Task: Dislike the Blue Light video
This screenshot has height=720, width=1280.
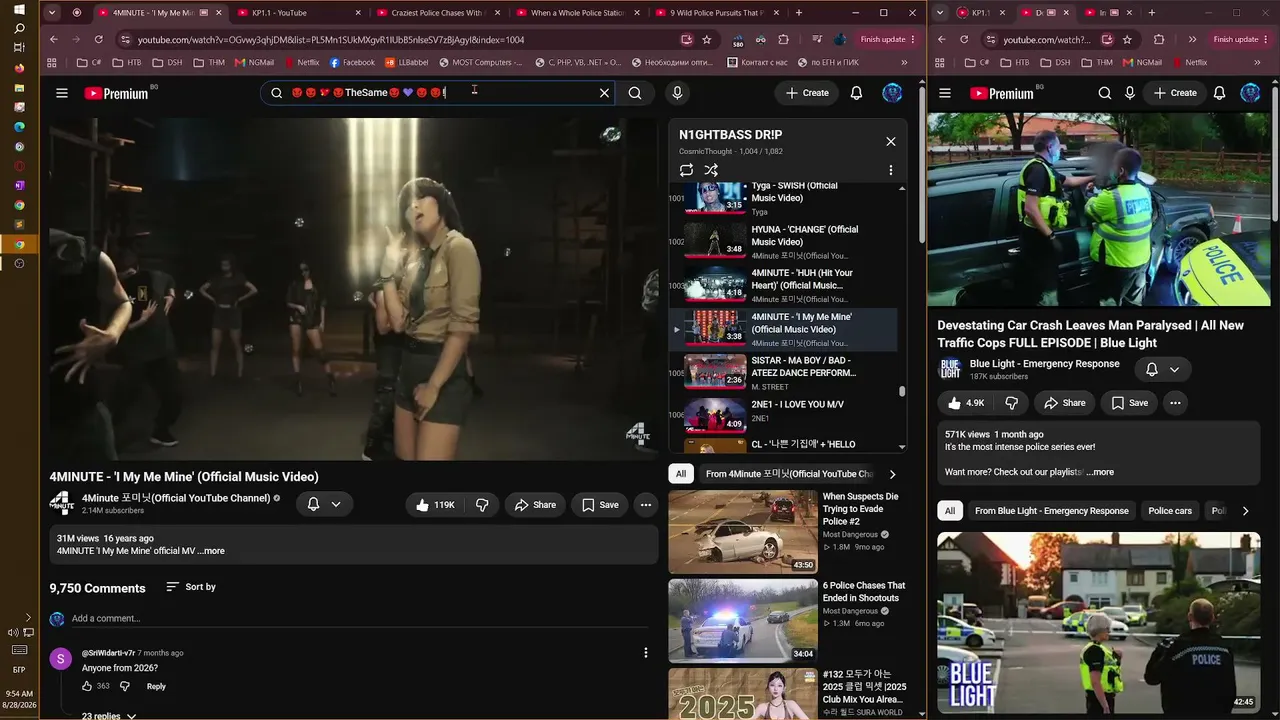Action: 1011,403
